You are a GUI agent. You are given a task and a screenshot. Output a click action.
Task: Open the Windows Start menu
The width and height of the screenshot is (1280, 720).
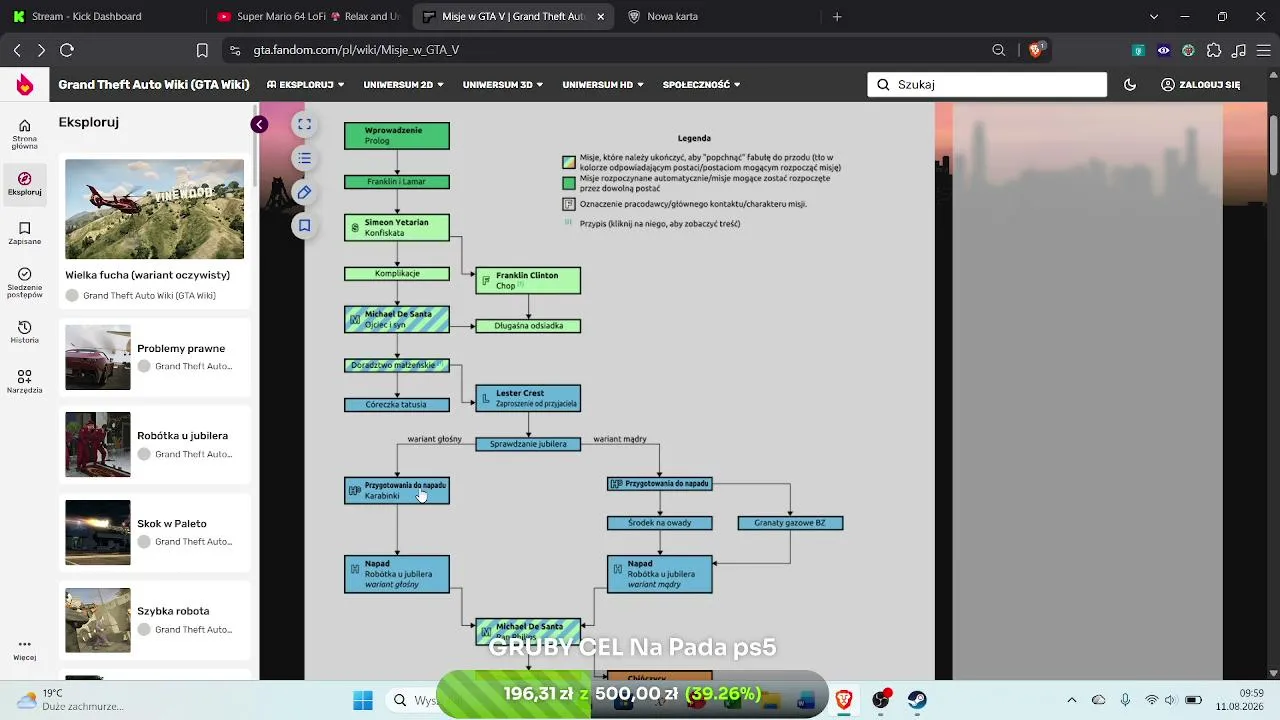pos(363,700)
